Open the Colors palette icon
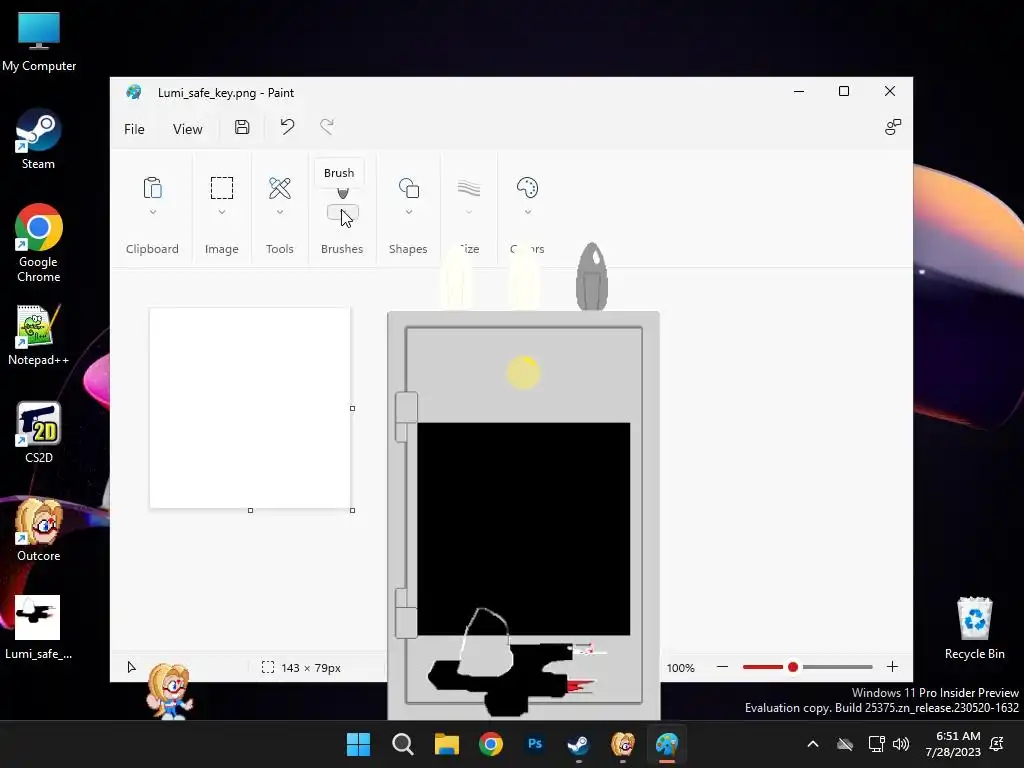This screenshot has width=1024, height=768. click(527, 188)
